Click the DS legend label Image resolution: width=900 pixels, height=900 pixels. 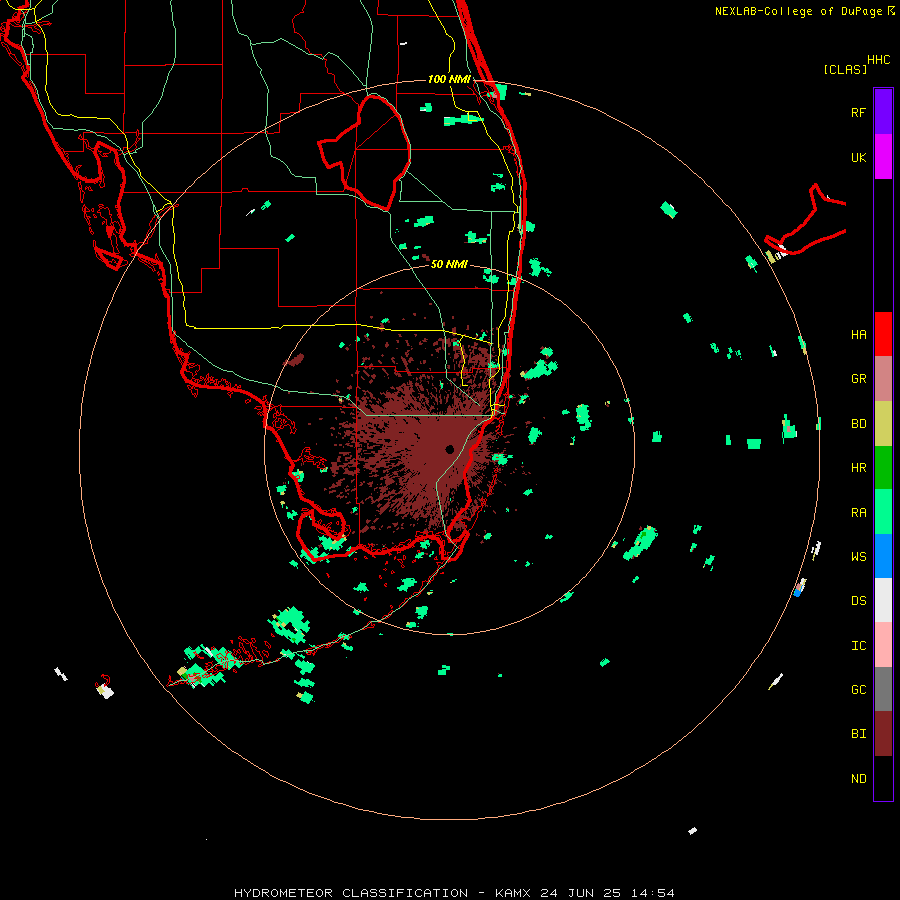[x=858, y=601]
